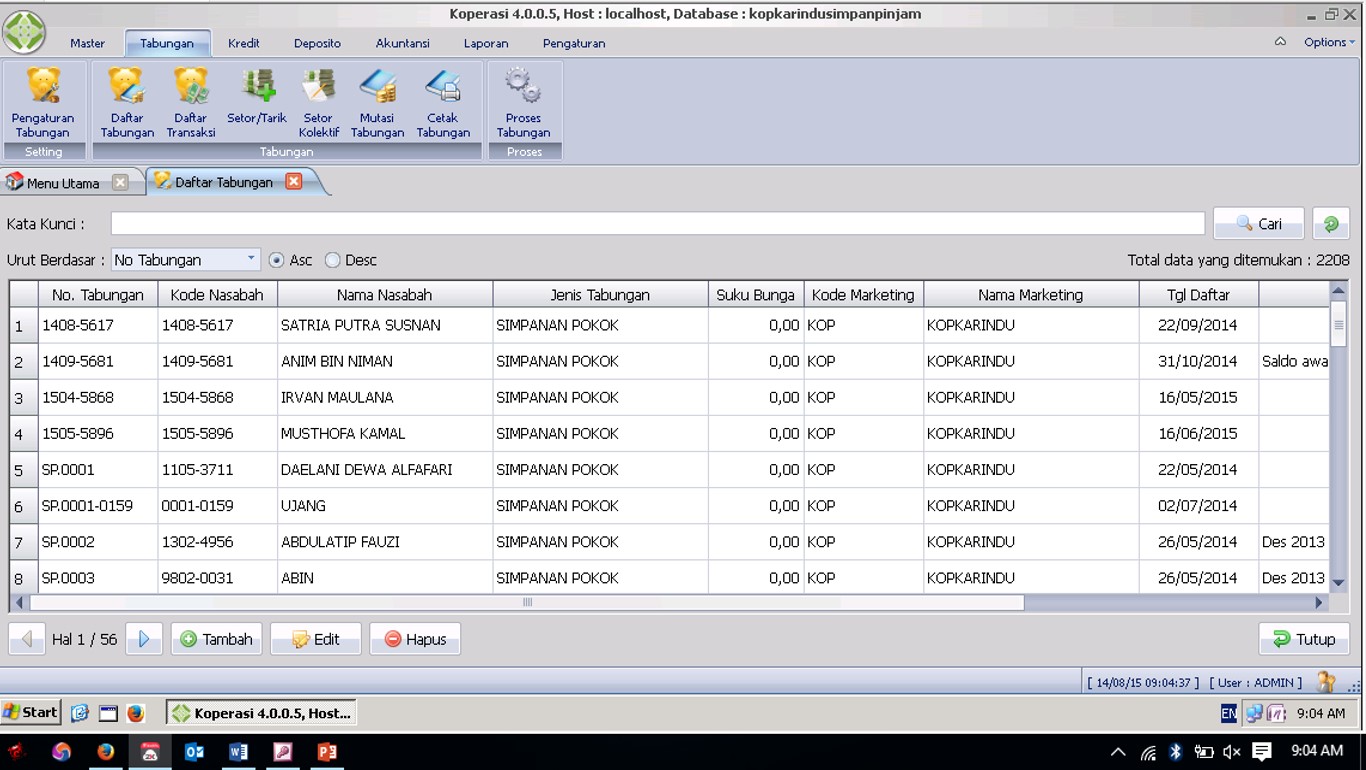This screenshot has height=770, width=1366.
Task: Open the Laporan ribbon tab
Action: (x=486, y=43)
